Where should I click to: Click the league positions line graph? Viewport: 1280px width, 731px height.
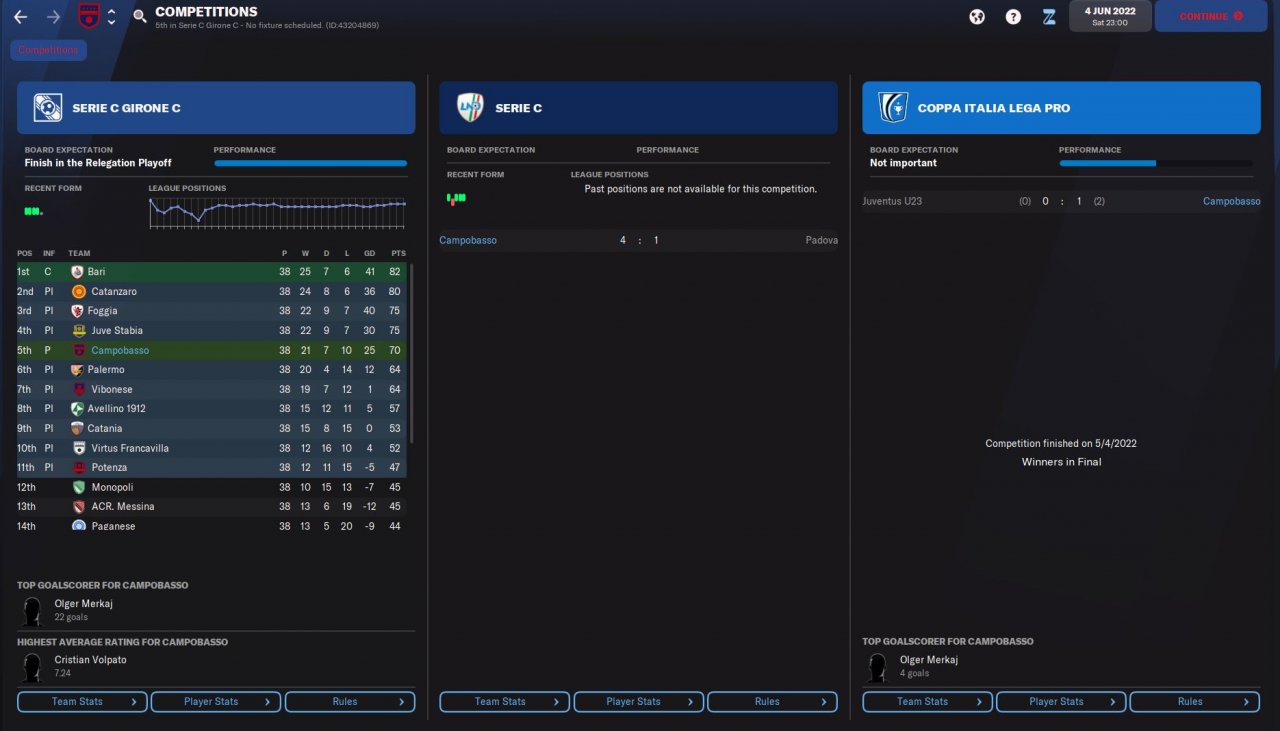278,213
